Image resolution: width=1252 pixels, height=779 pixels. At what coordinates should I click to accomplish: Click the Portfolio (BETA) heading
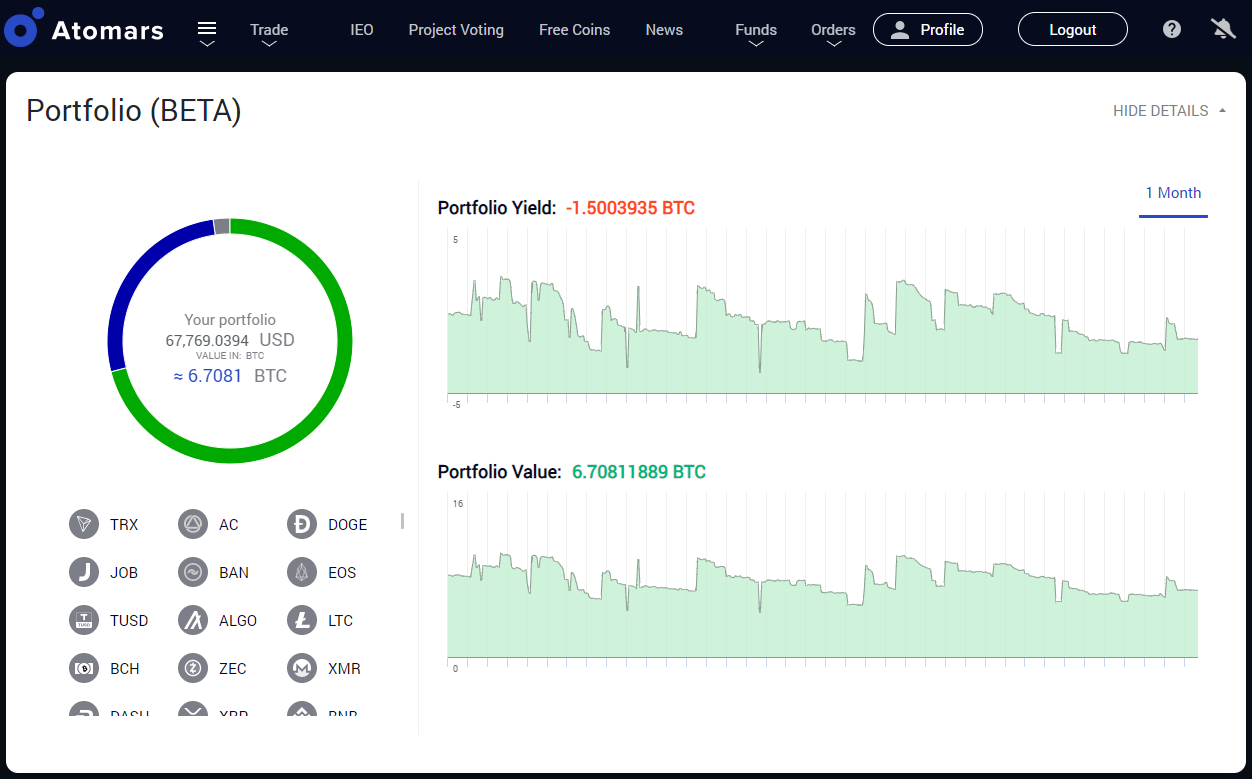(134, 111)
